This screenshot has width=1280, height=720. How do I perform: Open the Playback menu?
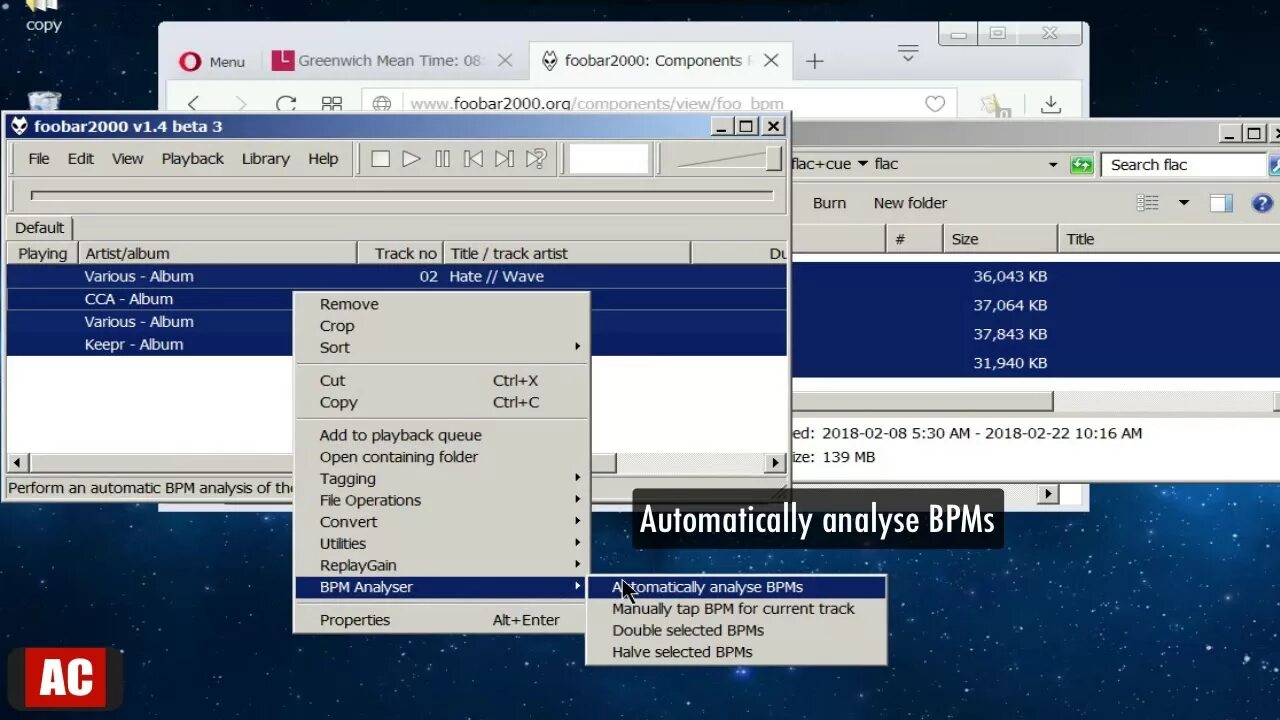(x=193, y=159)
